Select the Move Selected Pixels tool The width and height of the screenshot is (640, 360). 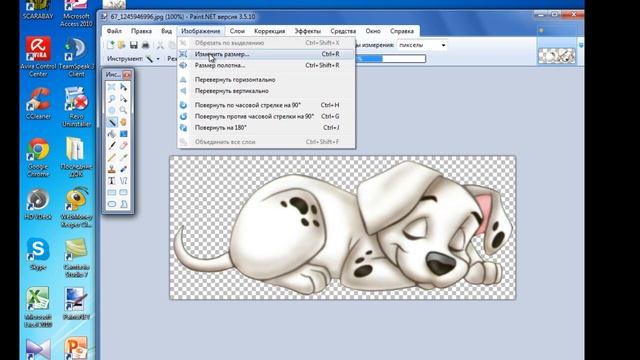123,87
